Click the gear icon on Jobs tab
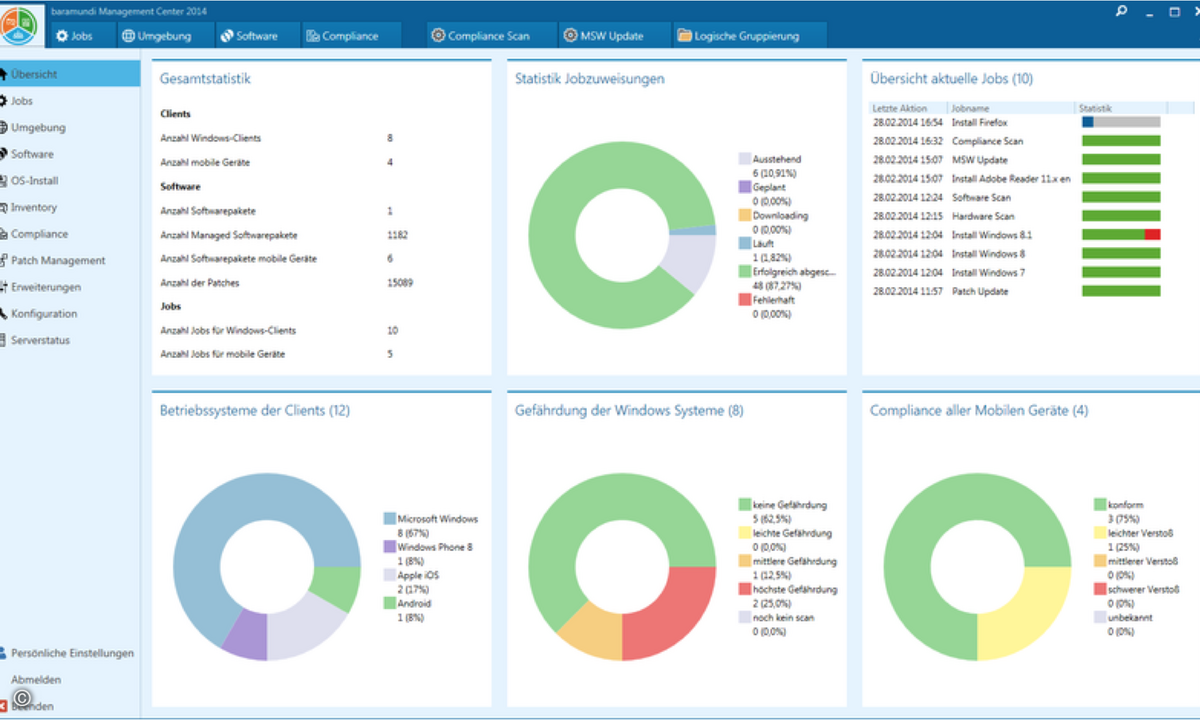The width and height of the screenshot is (1200, 720). click(x=62, y=36)
